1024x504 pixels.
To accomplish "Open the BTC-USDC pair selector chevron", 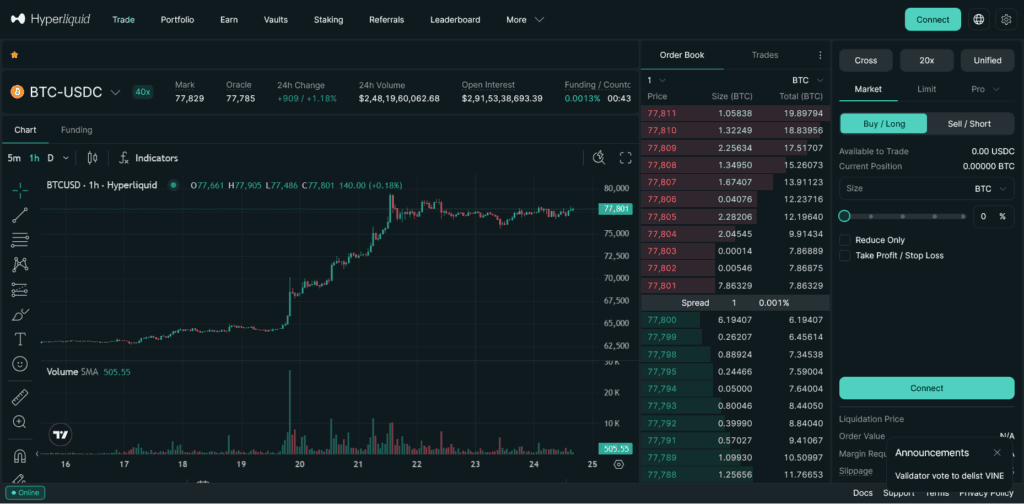I will coord(116,92).
